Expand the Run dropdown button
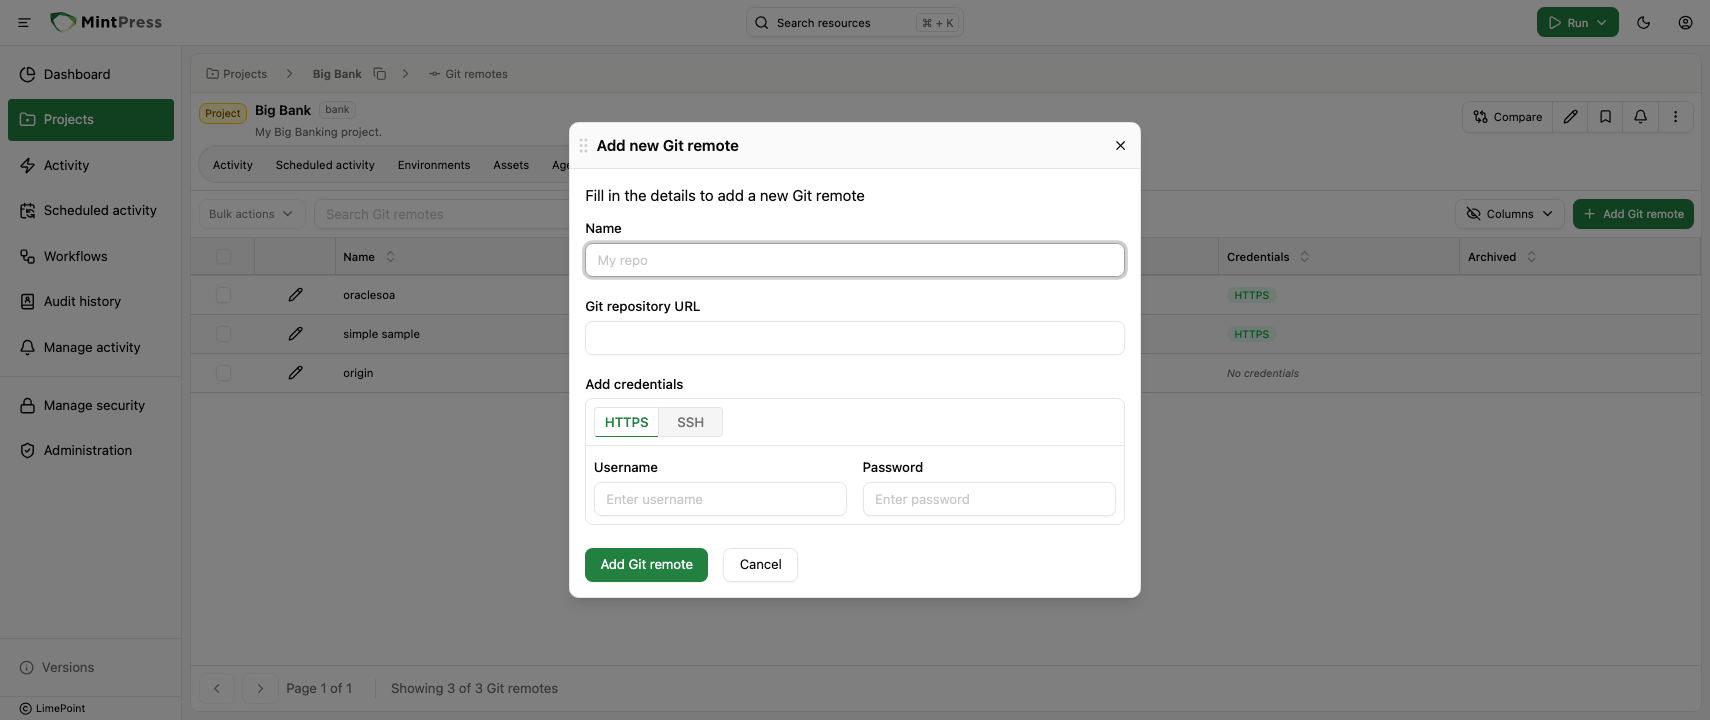 [x=1577, y=22]
